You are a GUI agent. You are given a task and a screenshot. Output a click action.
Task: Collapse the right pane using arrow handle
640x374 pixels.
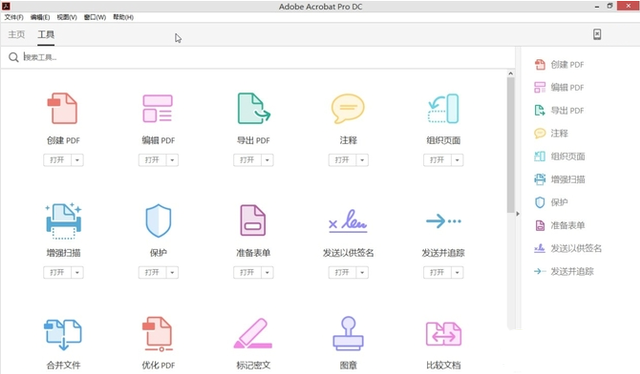click(518, 214)
